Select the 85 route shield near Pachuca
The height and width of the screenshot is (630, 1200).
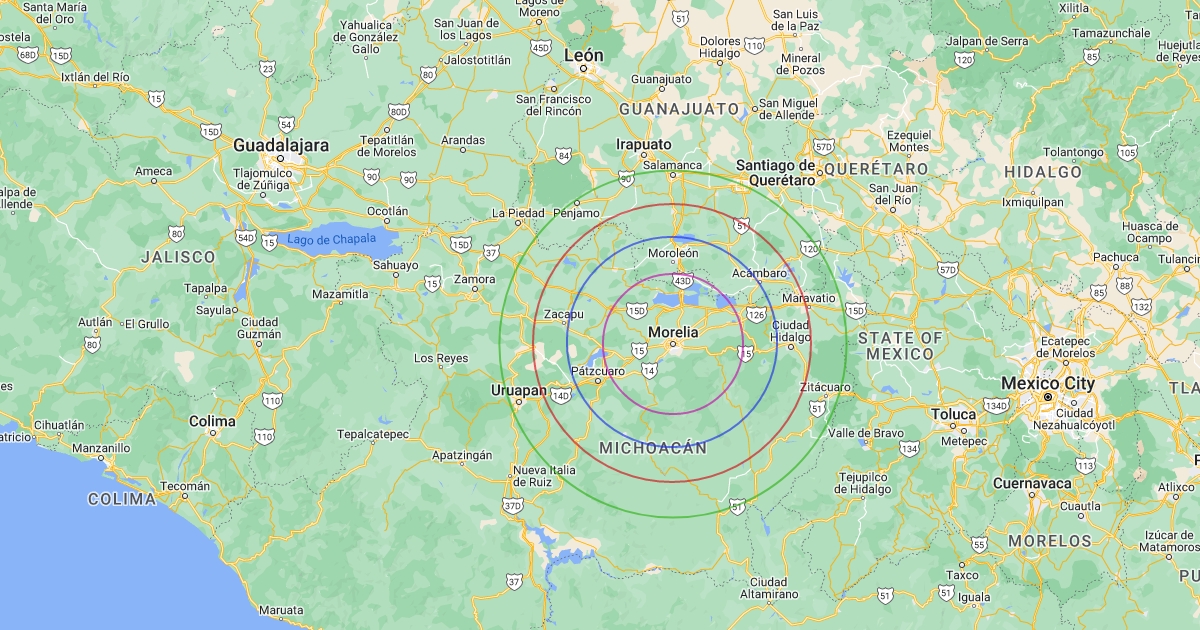1098,292
